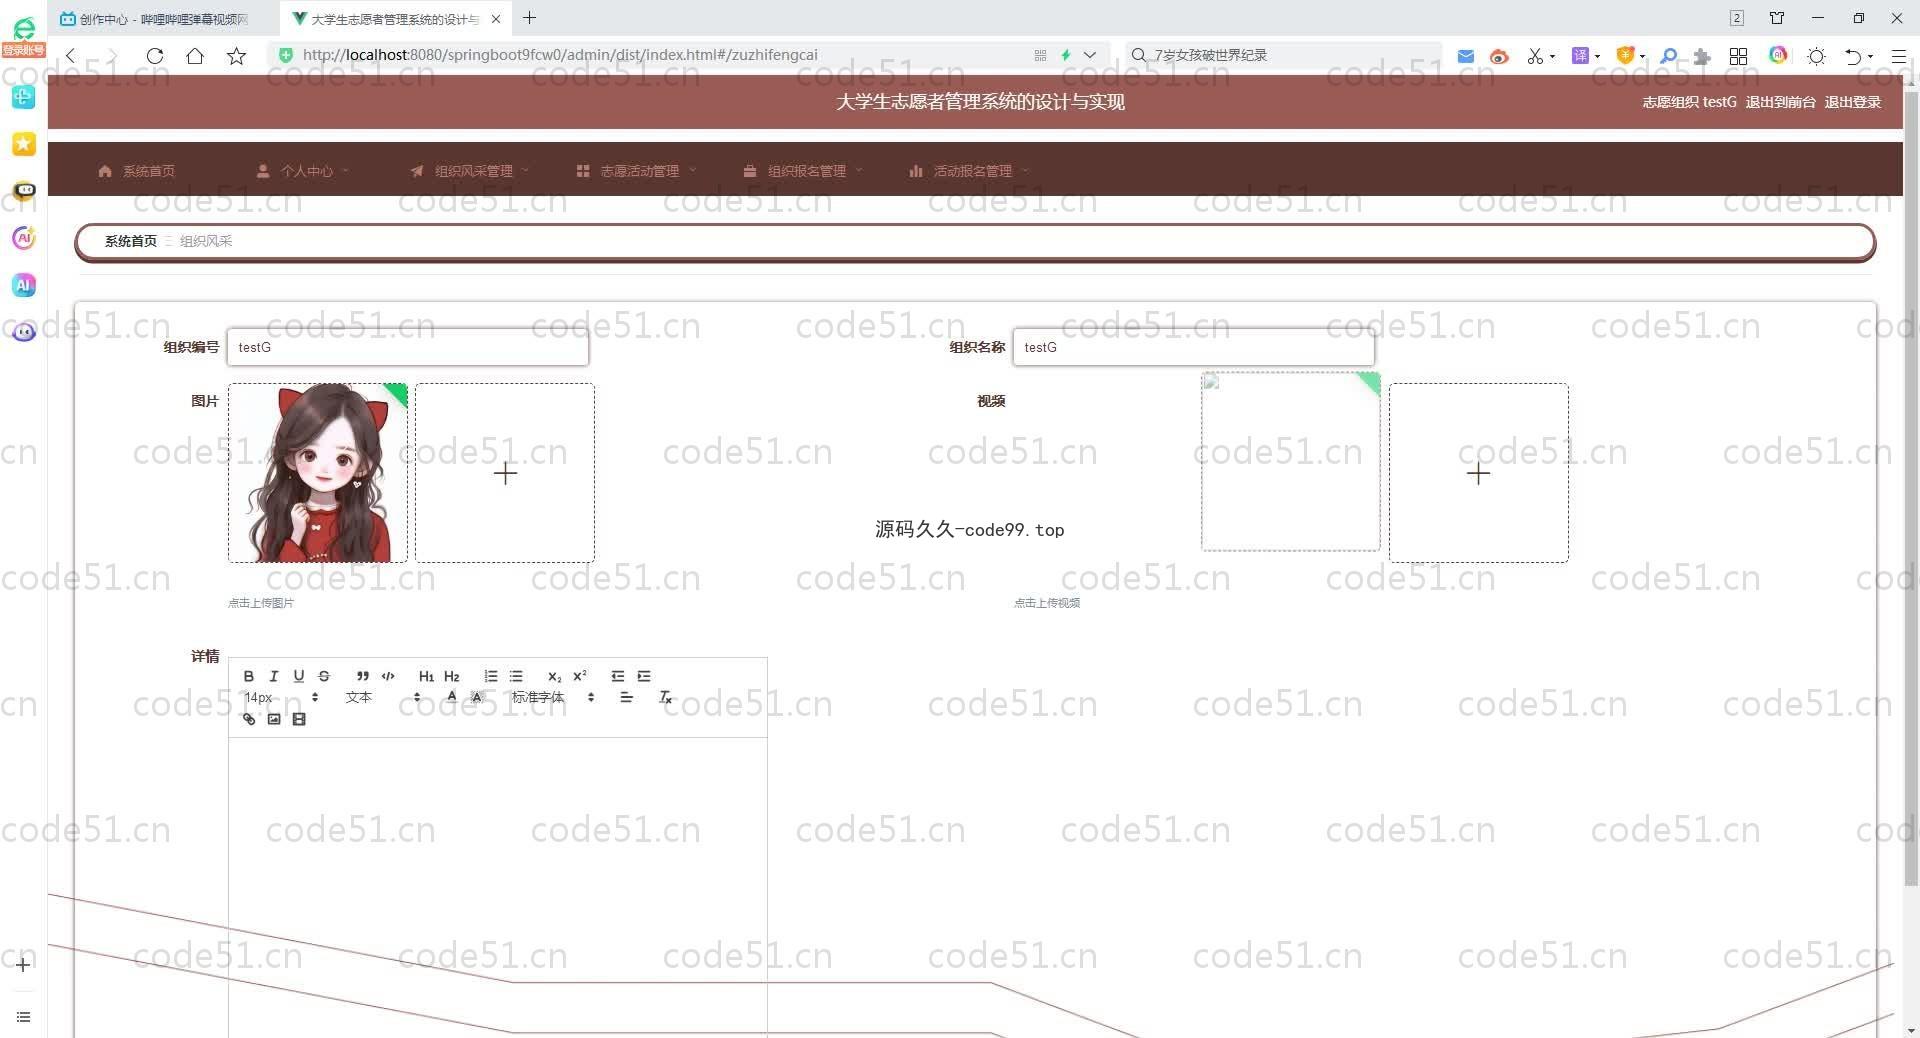The height and width of the screenshot is (1038, 1920).
Task: Apply Heading 2 style
Action: [x=452, y=676]
